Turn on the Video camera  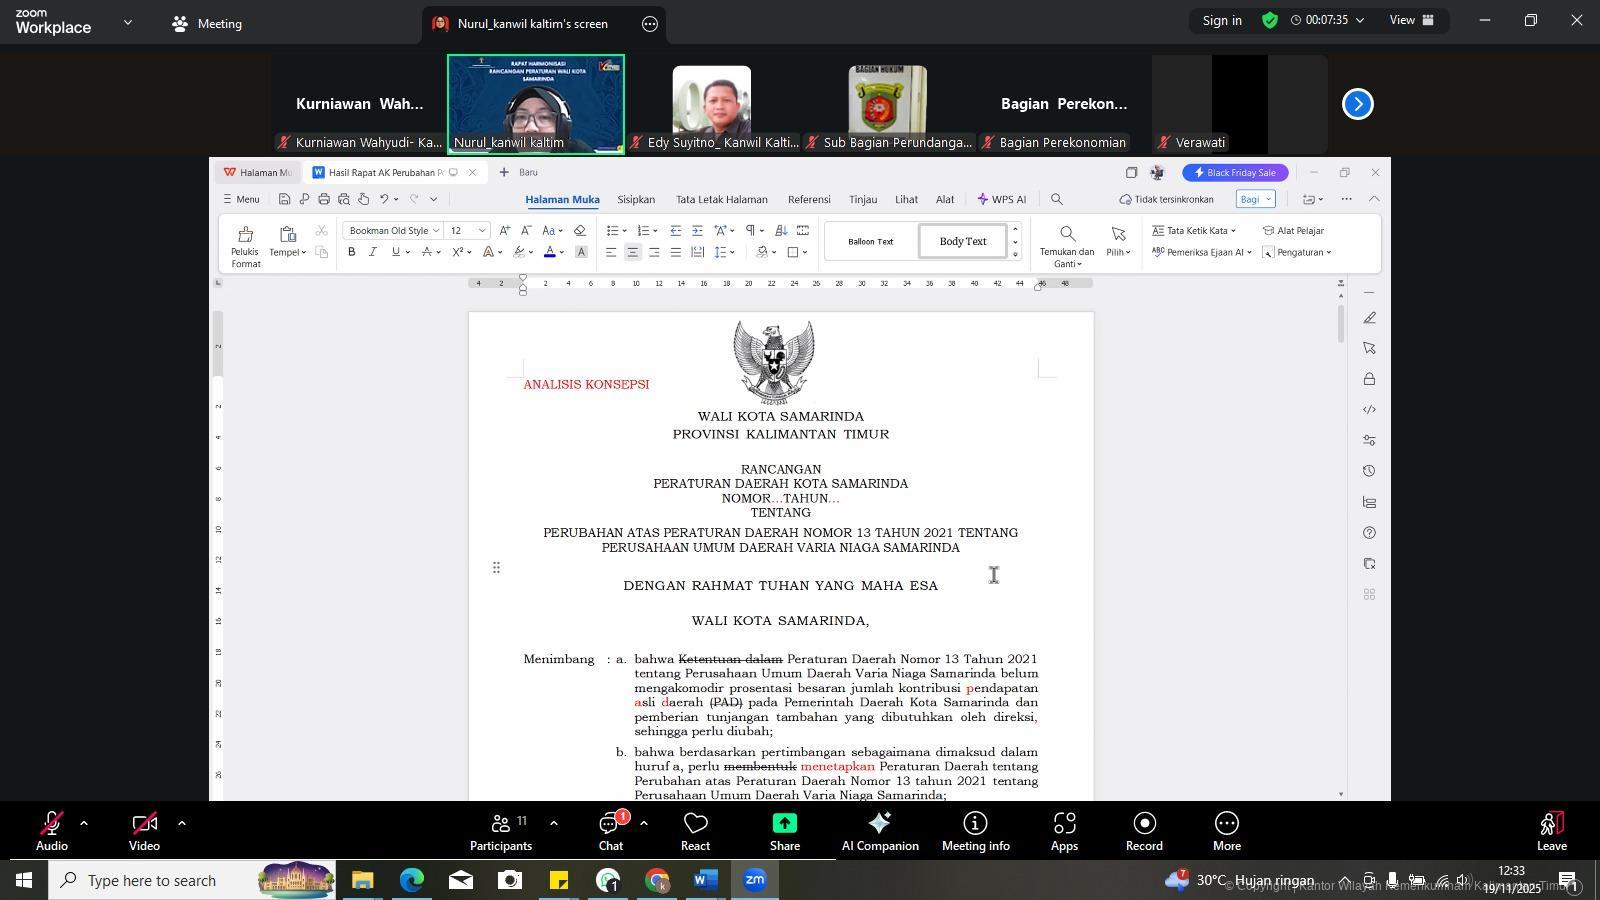pos(144,830)
